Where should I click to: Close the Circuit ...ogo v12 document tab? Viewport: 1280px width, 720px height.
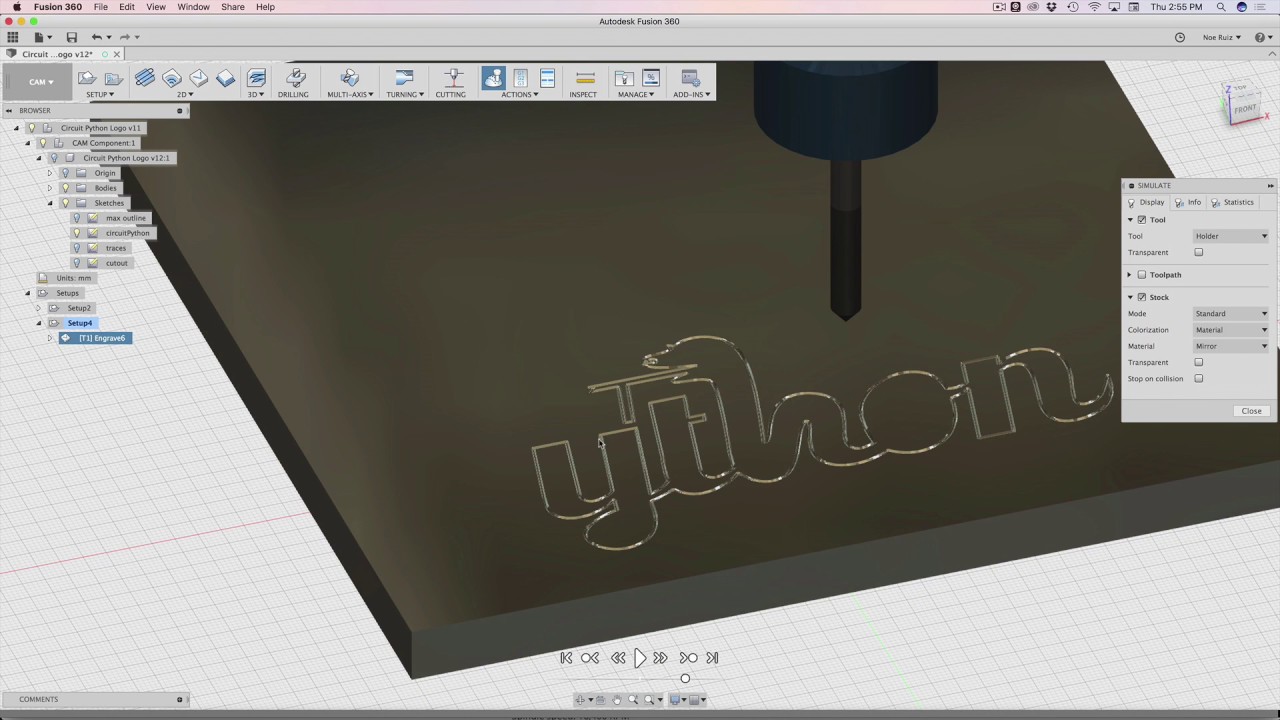coord(117,54)
